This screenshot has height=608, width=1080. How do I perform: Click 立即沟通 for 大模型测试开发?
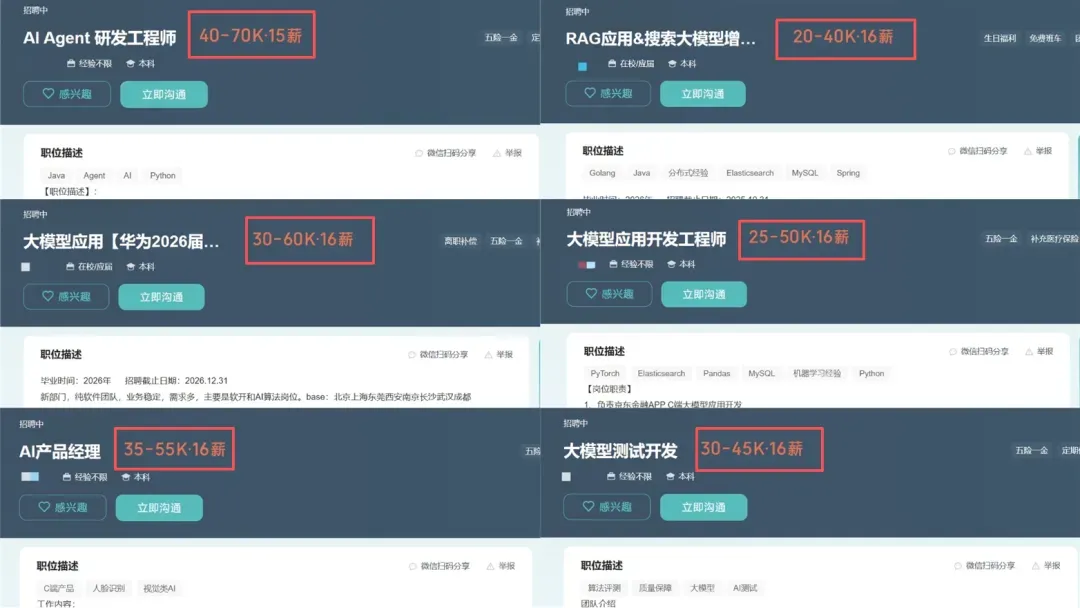pos(703,507)
